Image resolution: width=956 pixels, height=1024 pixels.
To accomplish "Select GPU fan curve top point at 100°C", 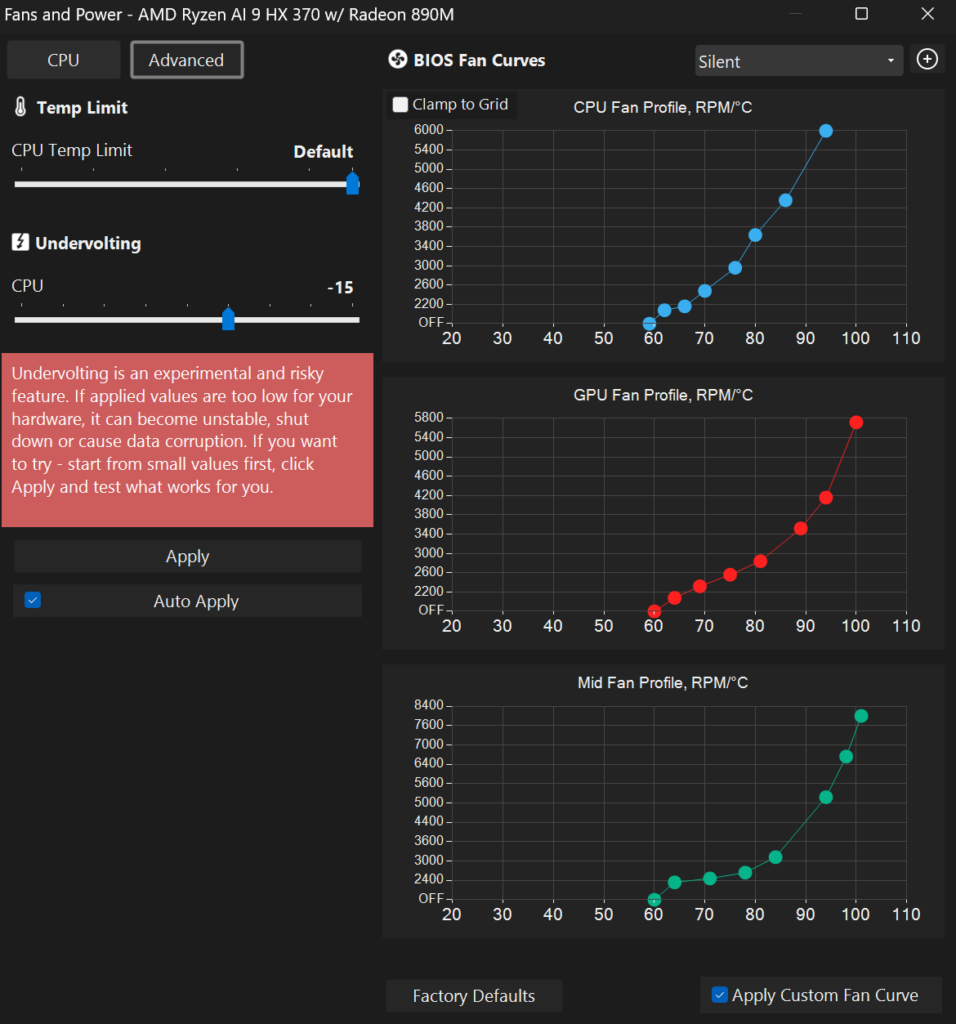I will pos(856,423).
